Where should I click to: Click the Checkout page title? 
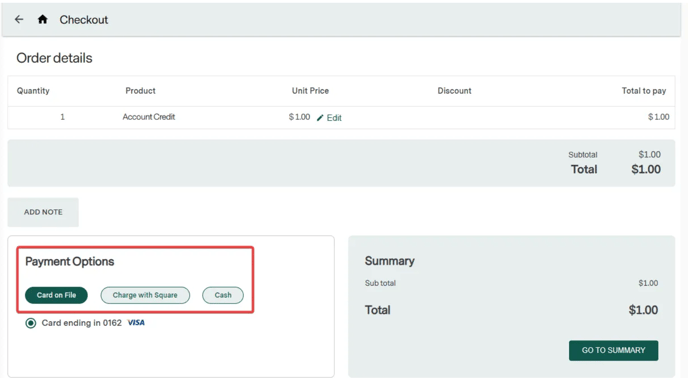pyautogui.click(x=84, y=20)
